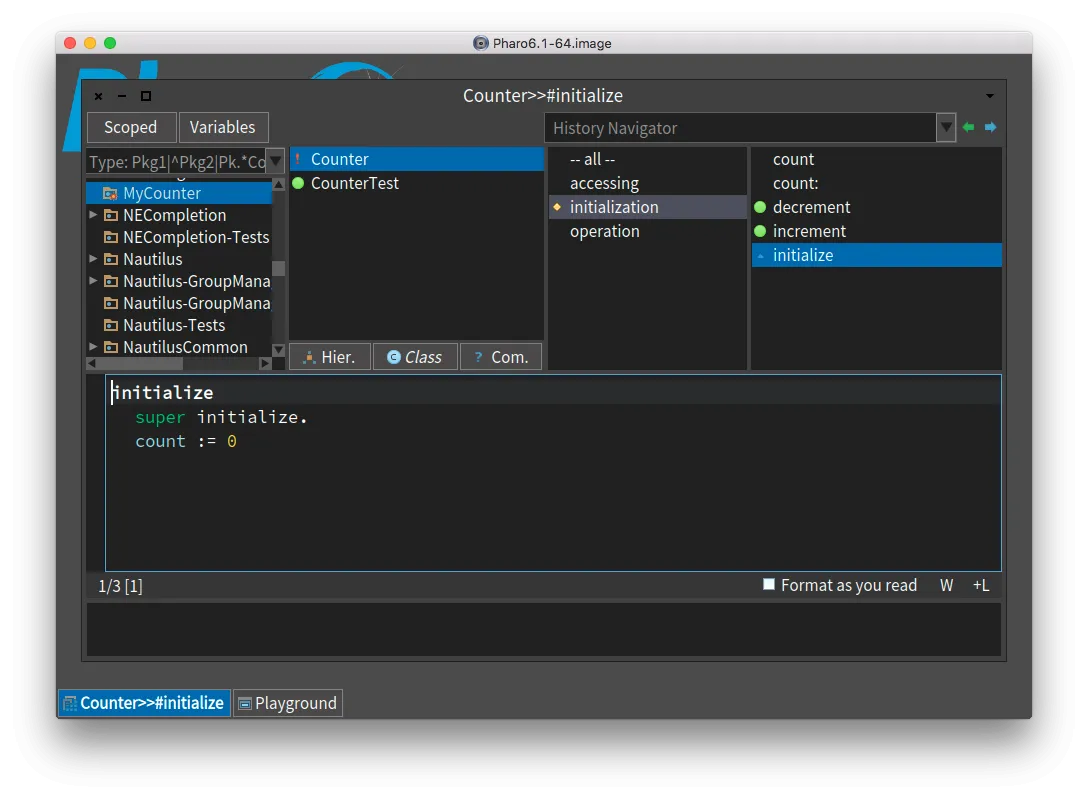Screen dimensions: 1088x799
Task: Select the count: setter method
Action: click(x=876, y=183)
